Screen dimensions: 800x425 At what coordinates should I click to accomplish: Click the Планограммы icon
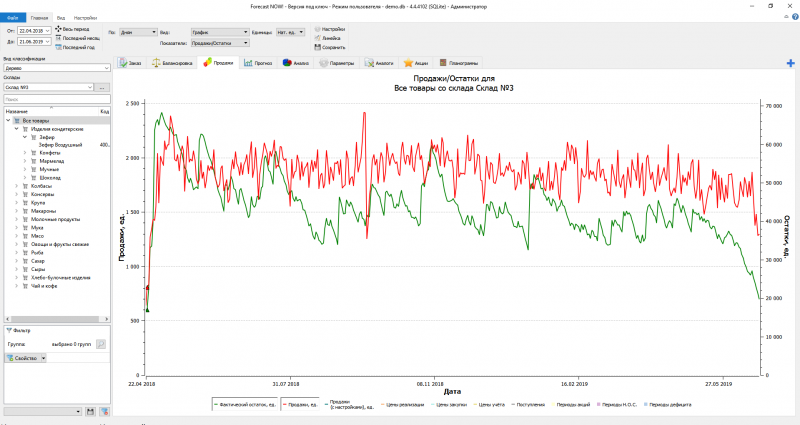pos(442,62)
